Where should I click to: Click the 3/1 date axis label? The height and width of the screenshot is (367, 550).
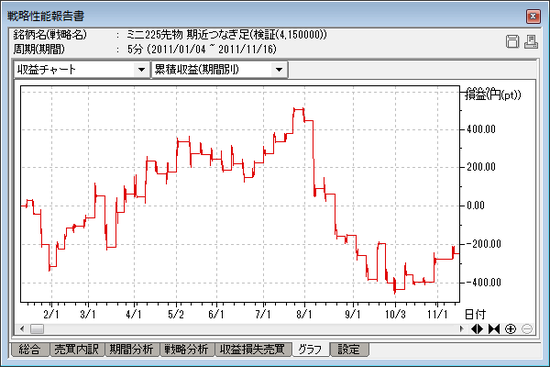[x=88, y=314]
